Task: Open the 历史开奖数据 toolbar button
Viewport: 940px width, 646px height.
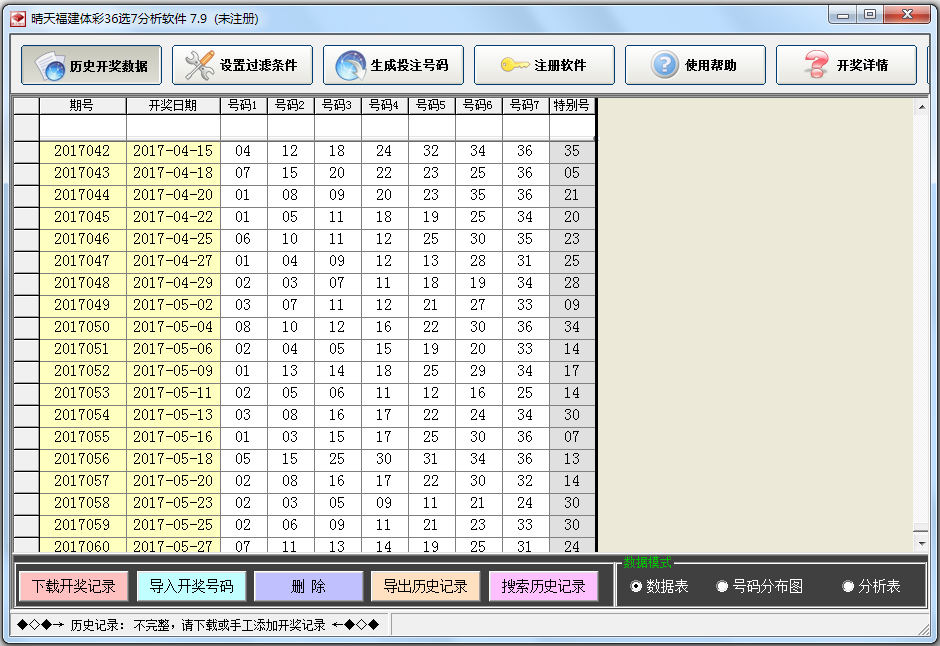Action: pyautogui.click(x=91, y=65)
